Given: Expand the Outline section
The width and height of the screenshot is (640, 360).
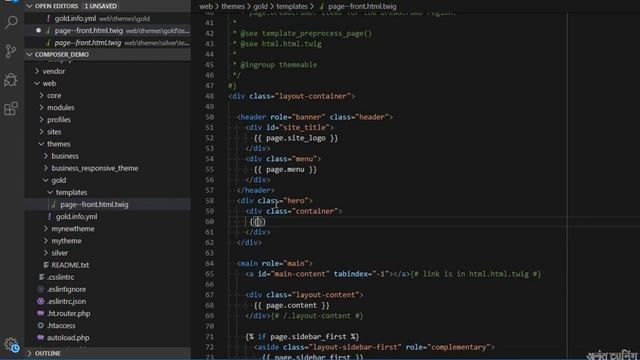Looking at the screenshot, I should click(29, 353).
